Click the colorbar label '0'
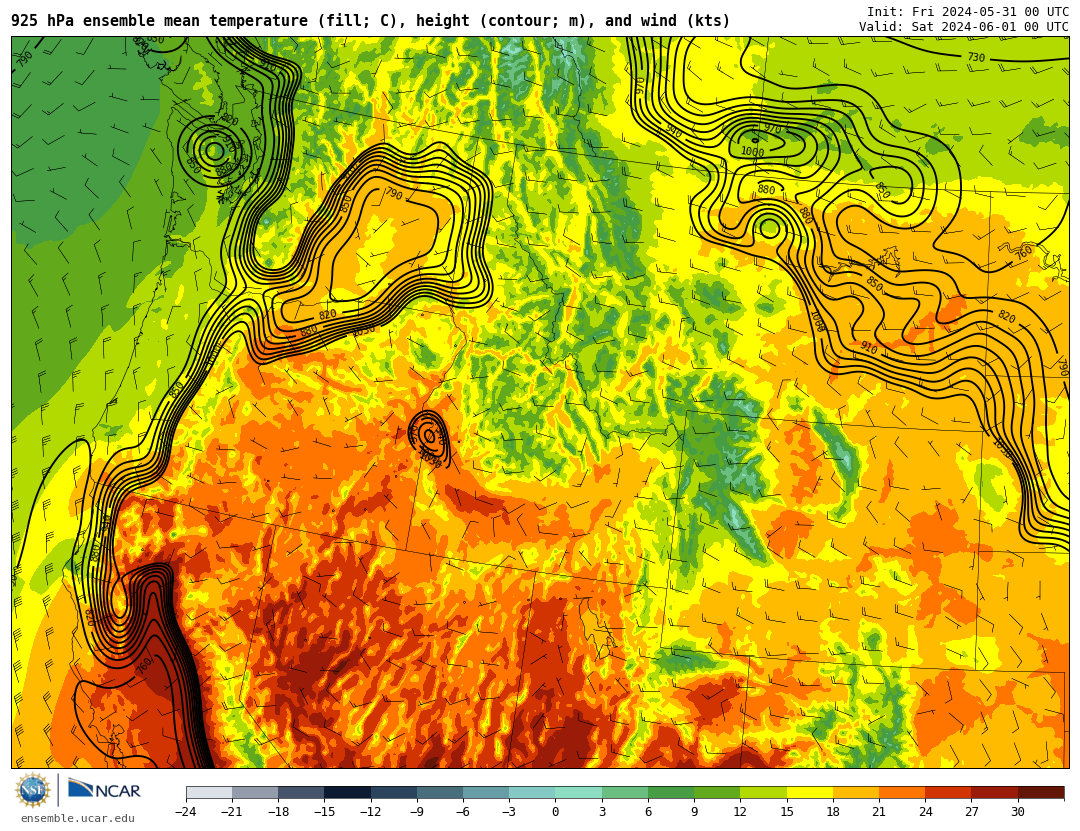Image resolution: width=1080 pixels, height=831 pixels. click(x=555, y=812)
